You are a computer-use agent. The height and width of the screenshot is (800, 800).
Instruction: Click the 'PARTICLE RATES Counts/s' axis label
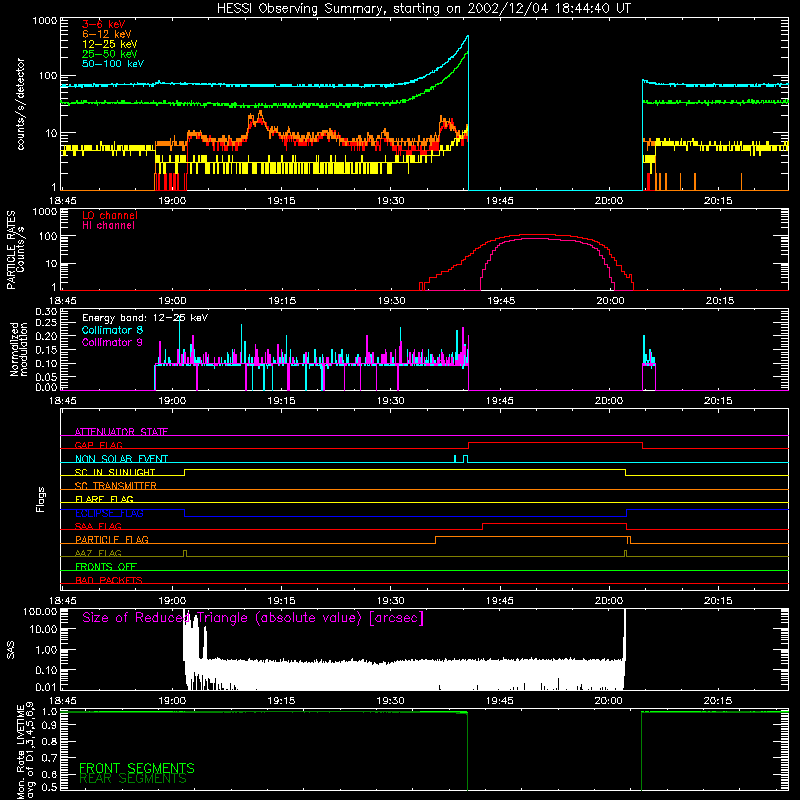tap(15, 250)
